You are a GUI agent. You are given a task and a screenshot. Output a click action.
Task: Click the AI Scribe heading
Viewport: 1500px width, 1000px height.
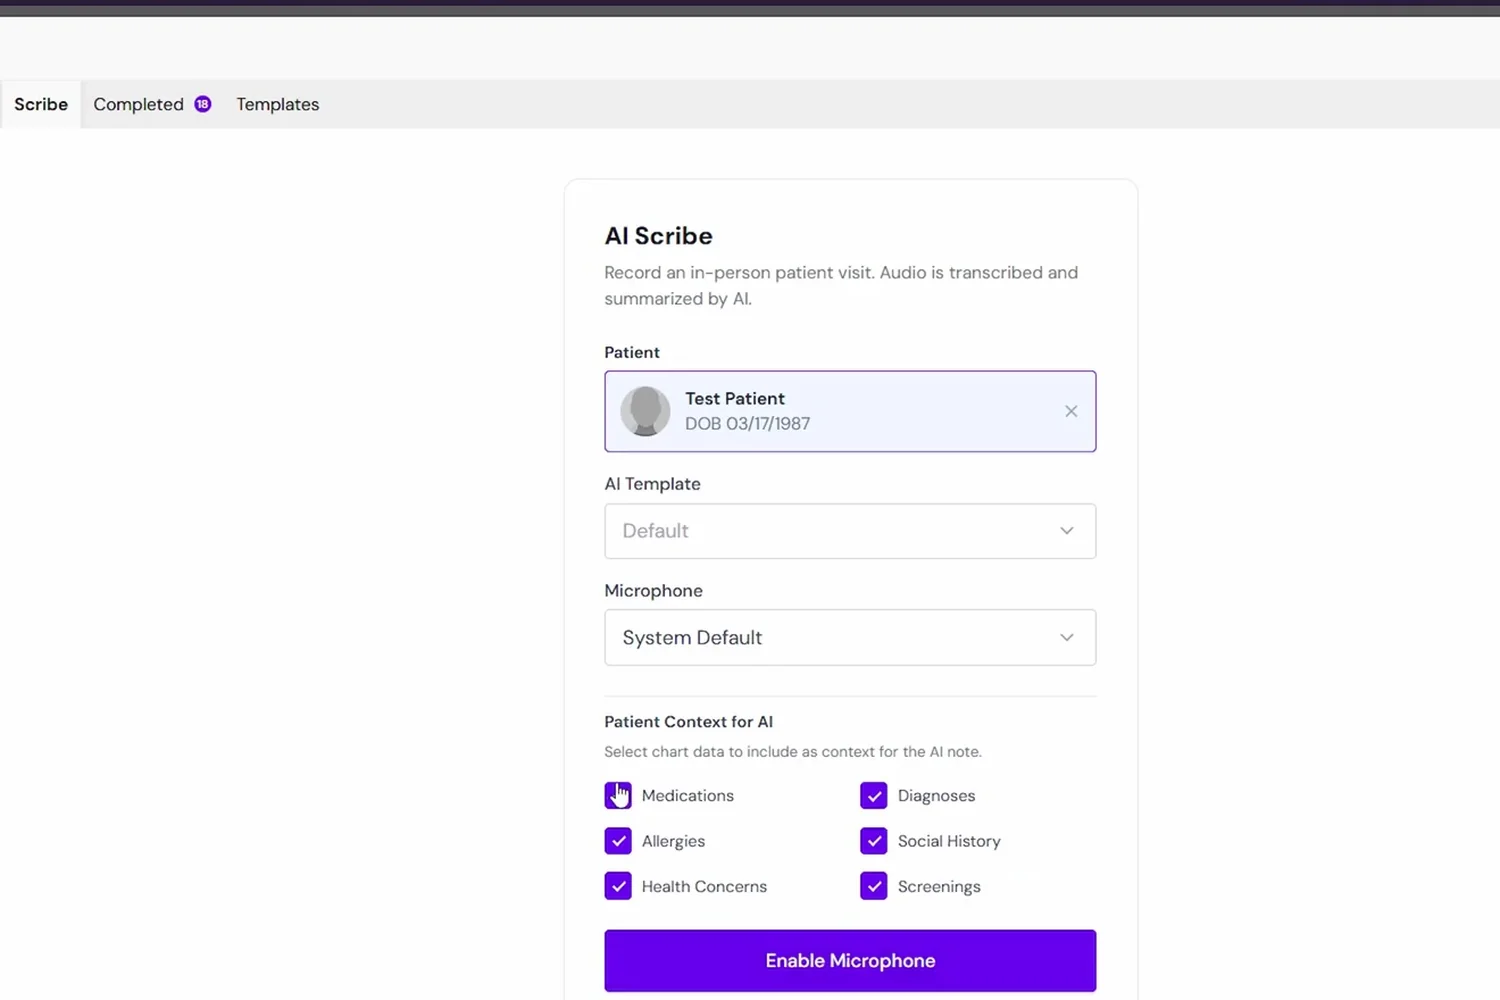click(x=658, y=236)
